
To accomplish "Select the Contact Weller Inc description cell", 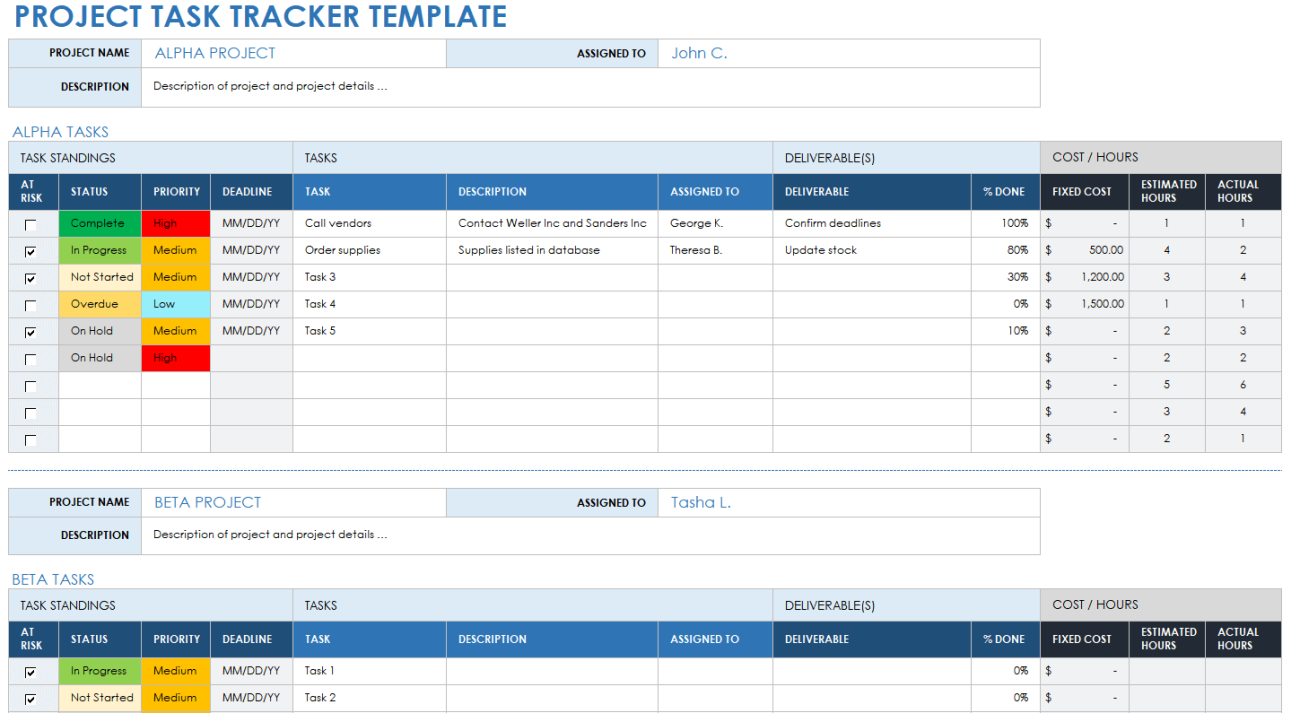I will click(x=552, y=224).
